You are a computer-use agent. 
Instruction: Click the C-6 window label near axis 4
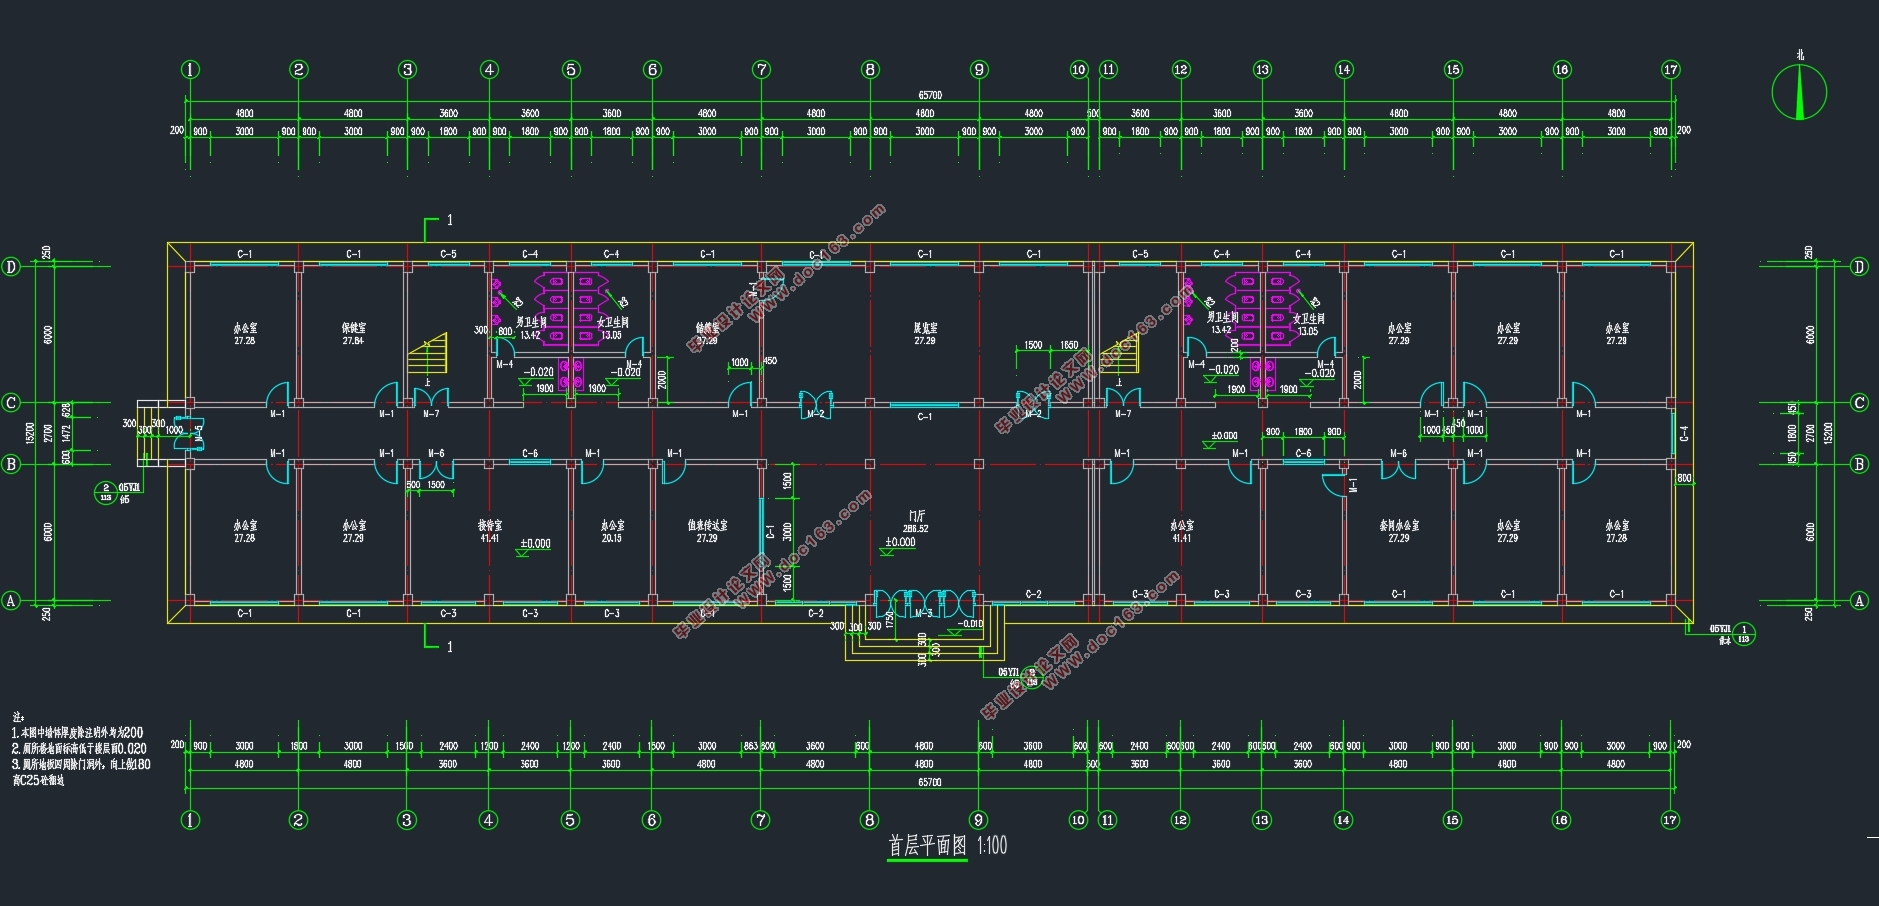(530, 454)
